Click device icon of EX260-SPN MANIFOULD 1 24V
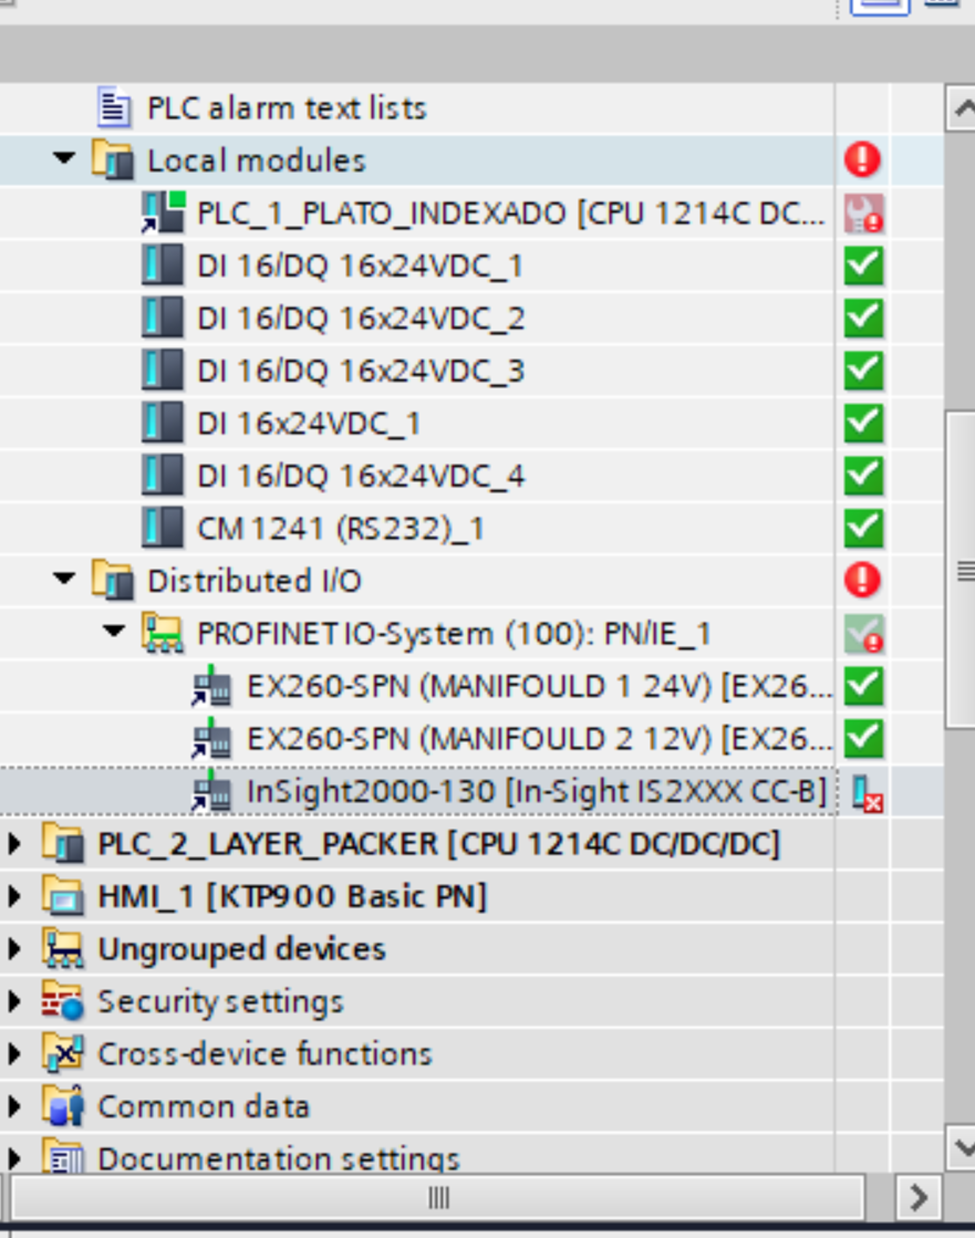 tap(212, 686)
